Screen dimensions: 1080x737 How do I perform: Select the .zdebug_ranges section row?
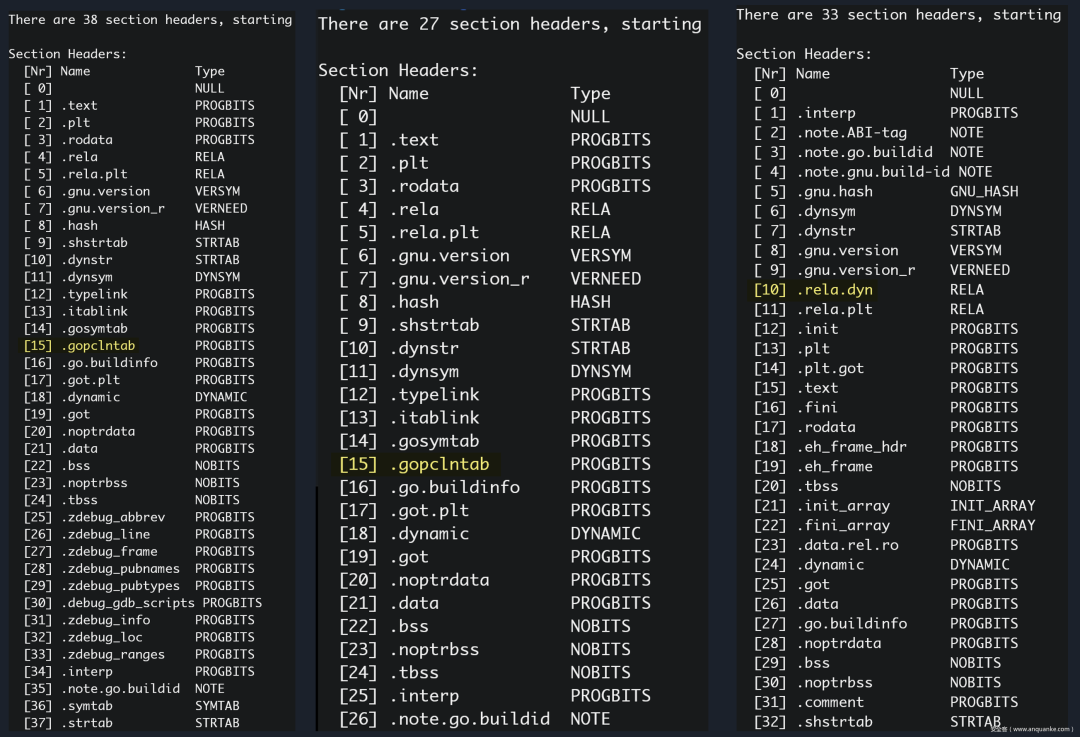(139, 655)
